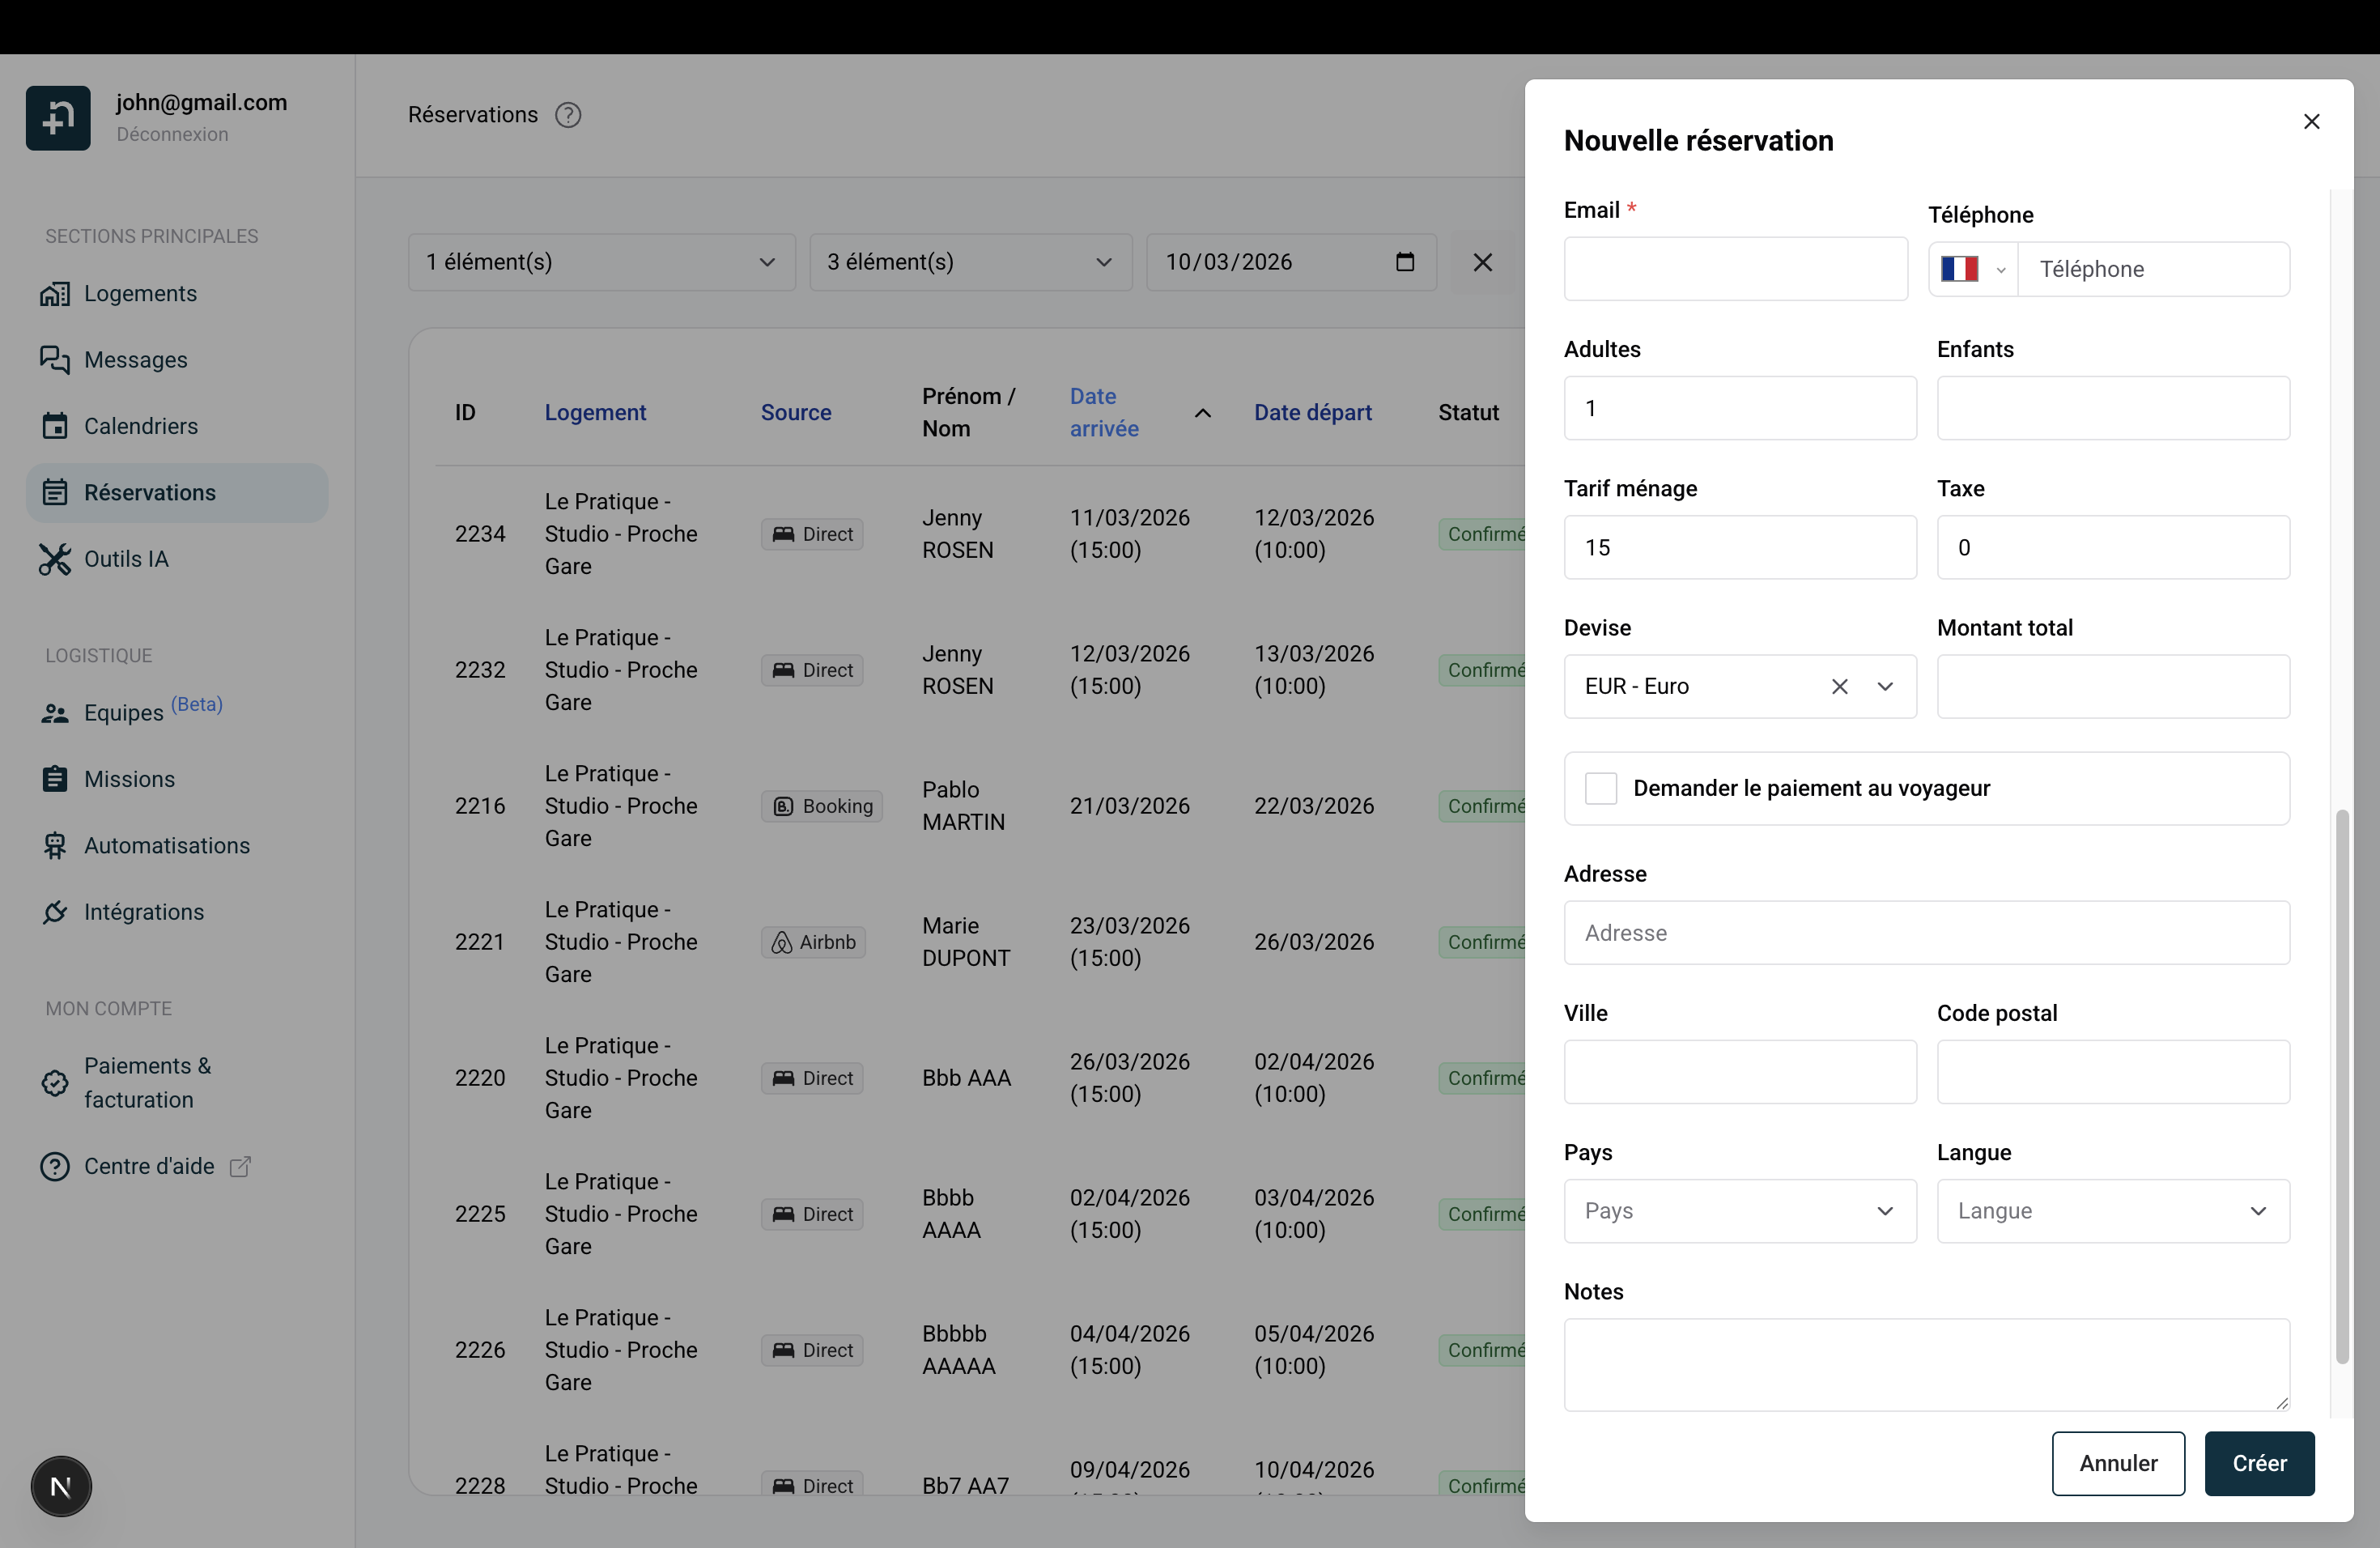The height and width of the screenshot is (1548, 2380).
Task: Click the Adultes field showing 1
Action: (1740, 409)
